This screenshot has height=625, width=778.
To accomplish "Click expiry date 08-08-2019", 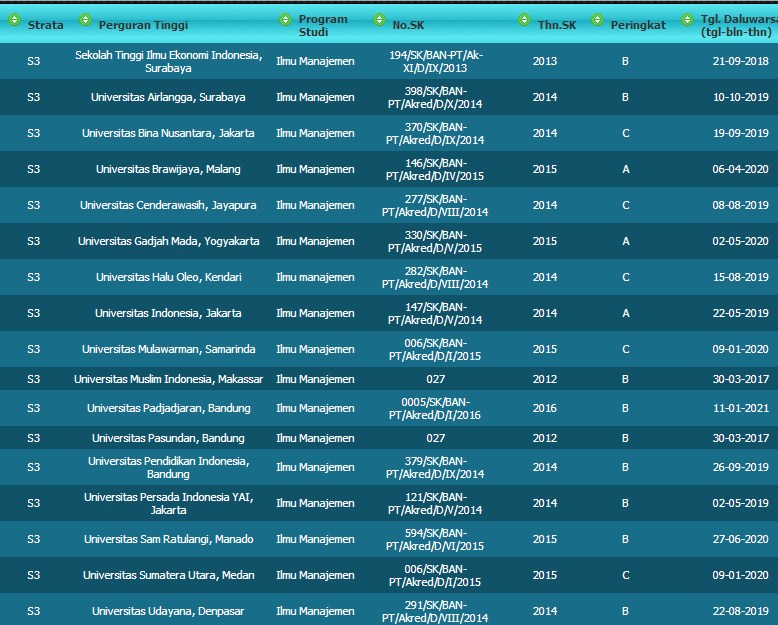I will (741, 205).
